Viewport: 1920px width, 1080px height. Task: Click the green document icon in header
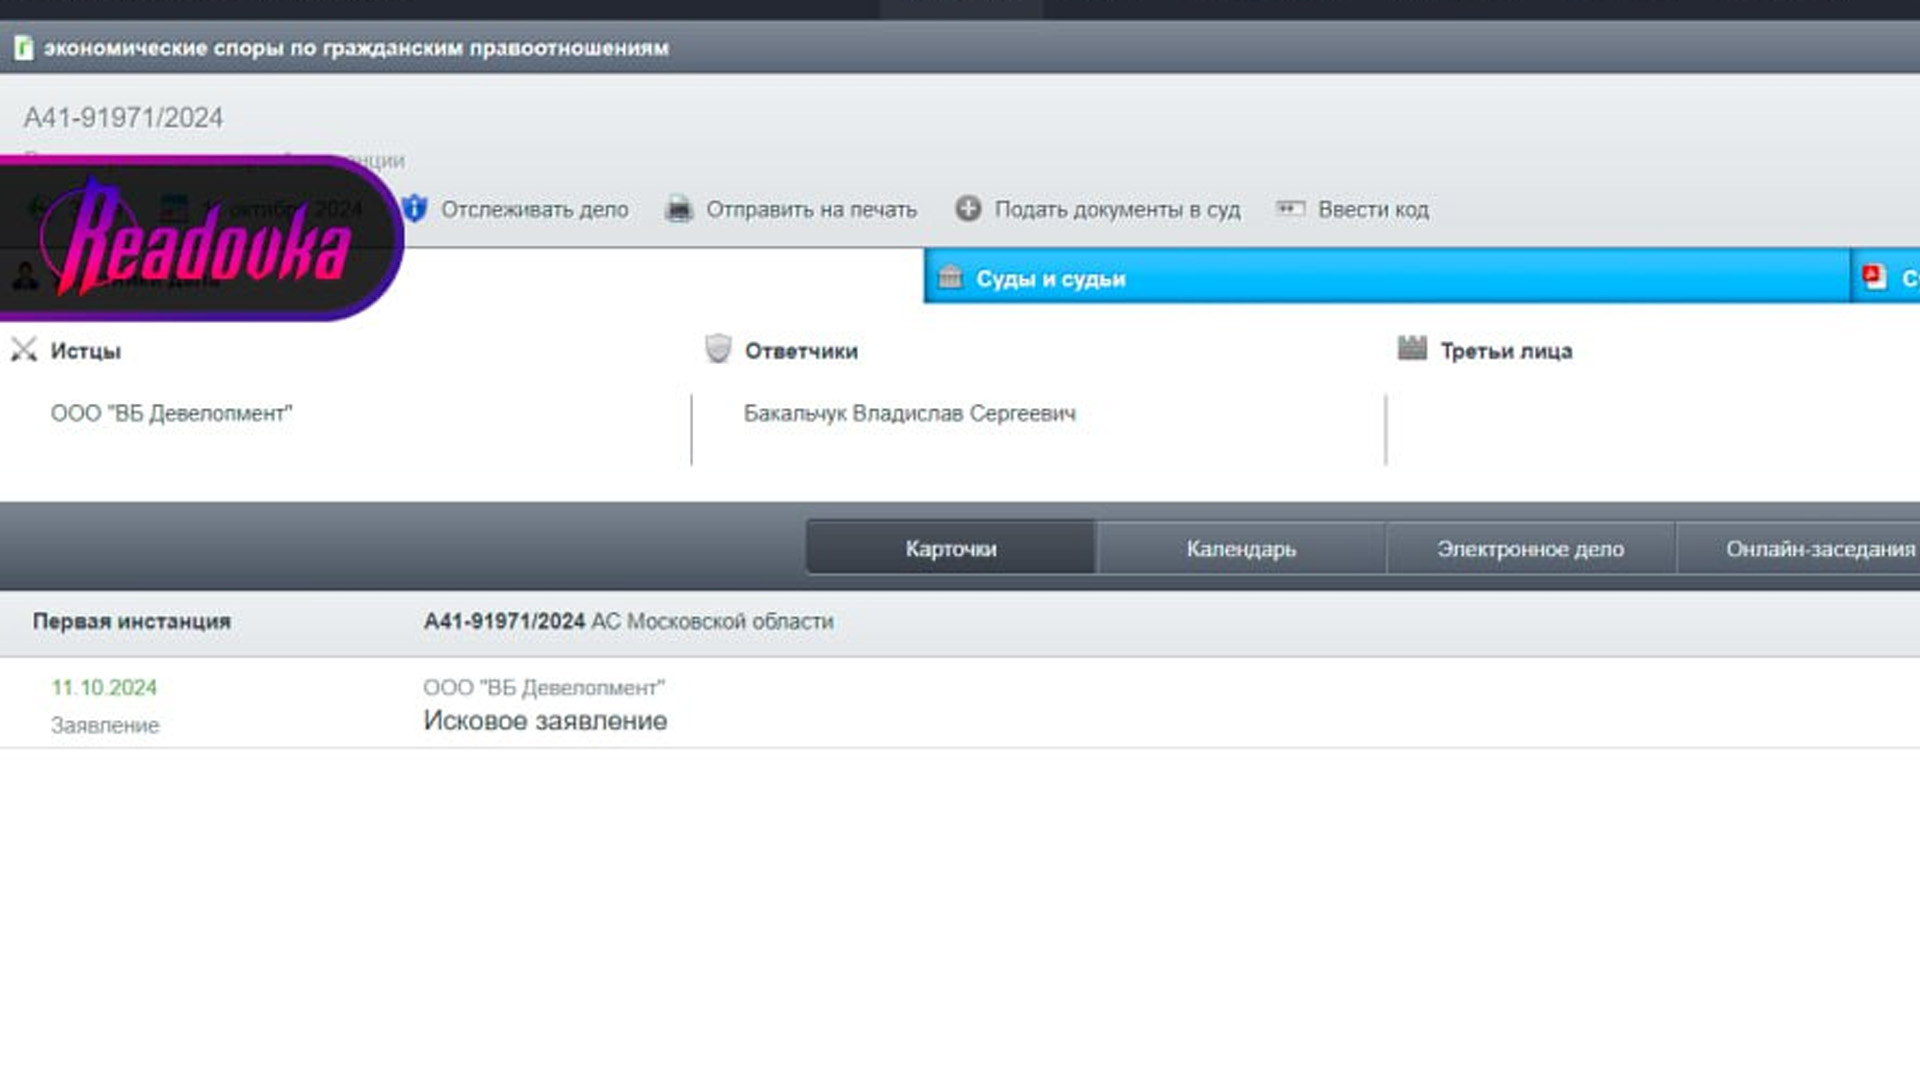pos(24,48)
